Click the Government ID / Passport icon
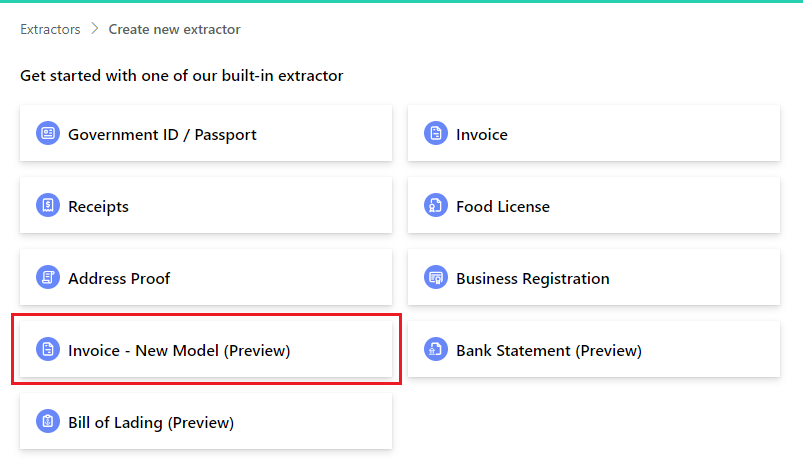The width and height of the screenshot is (803, 471). (48, 134)
